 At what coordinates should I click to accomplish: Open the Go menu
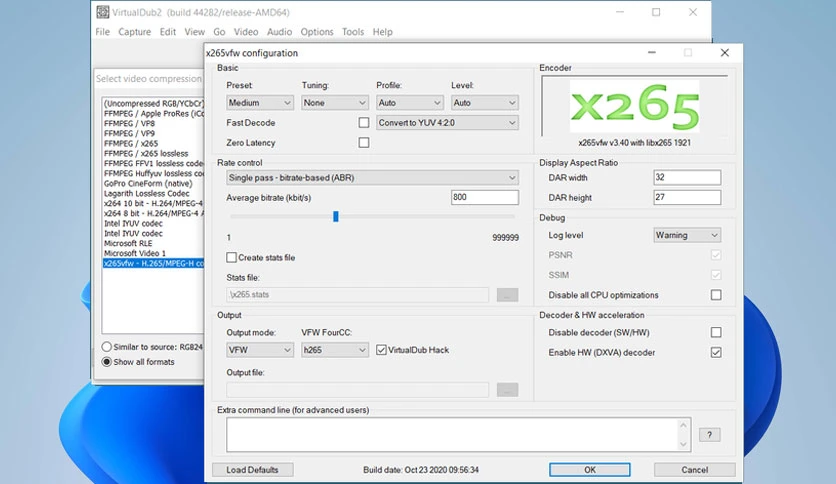pyautogui.click(x=219, y=31)
